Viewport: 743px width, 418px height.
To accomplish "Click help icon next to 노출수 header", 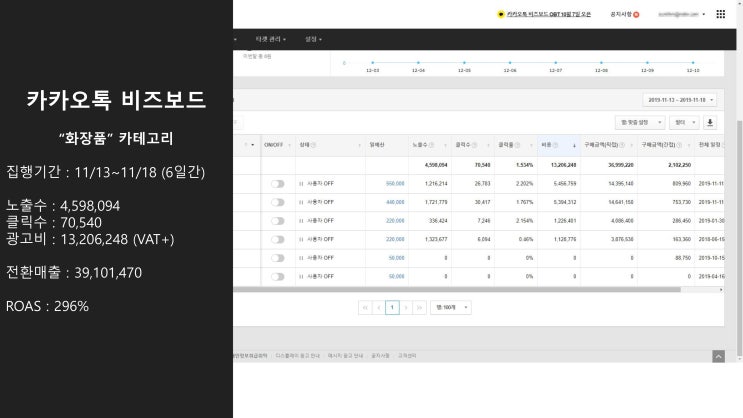I will point(431,145).
